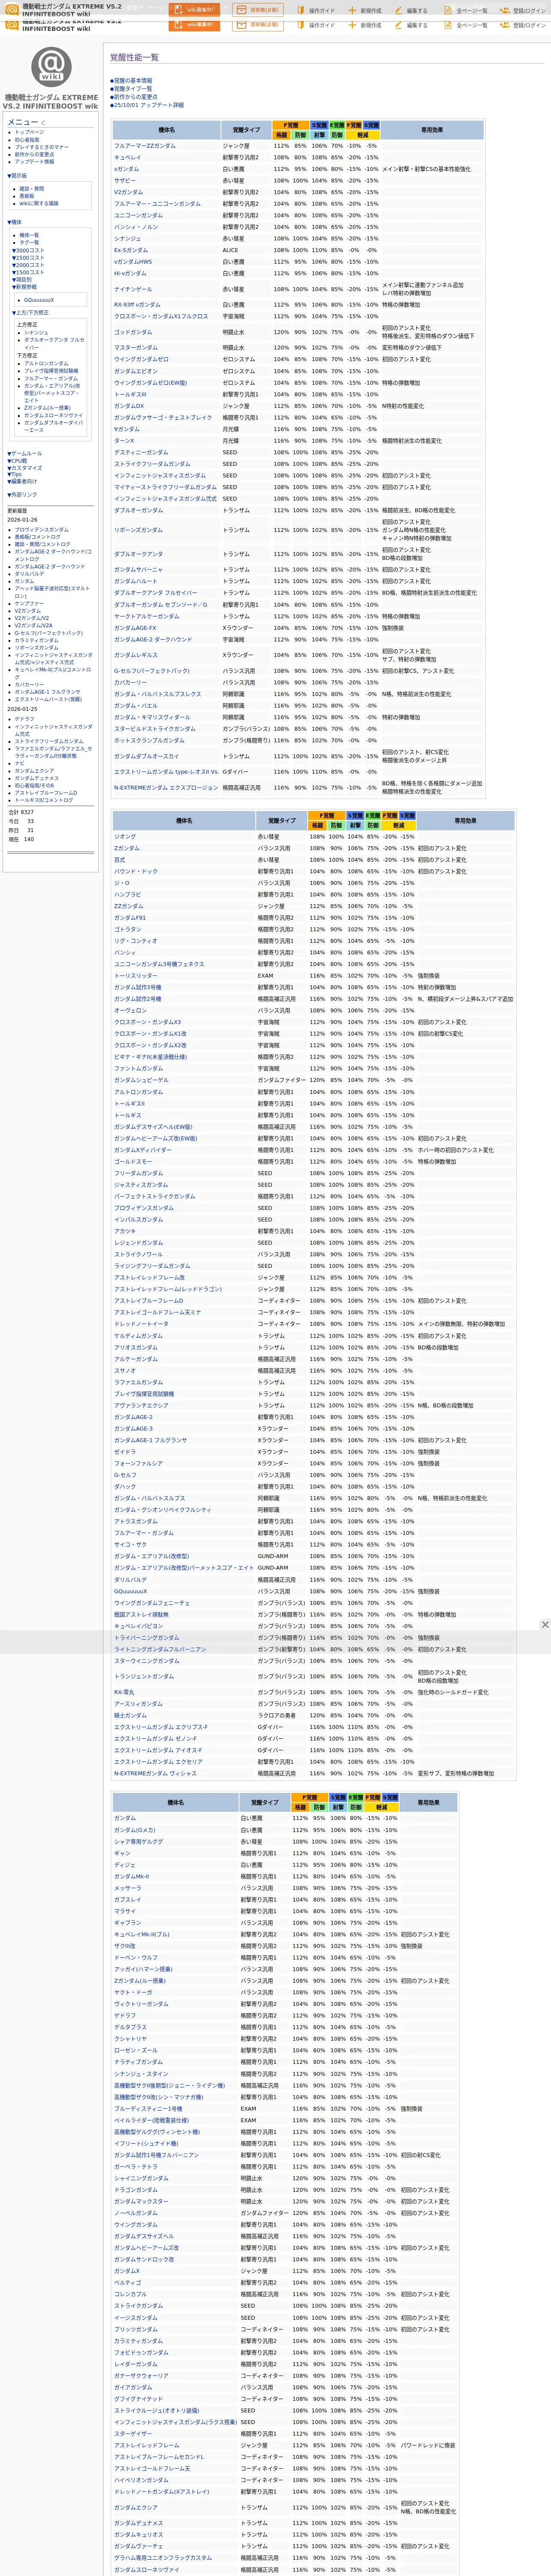Click 月光蝶 in the ターンX row
Screen dimensions: 551x2576
pos(230,441)
